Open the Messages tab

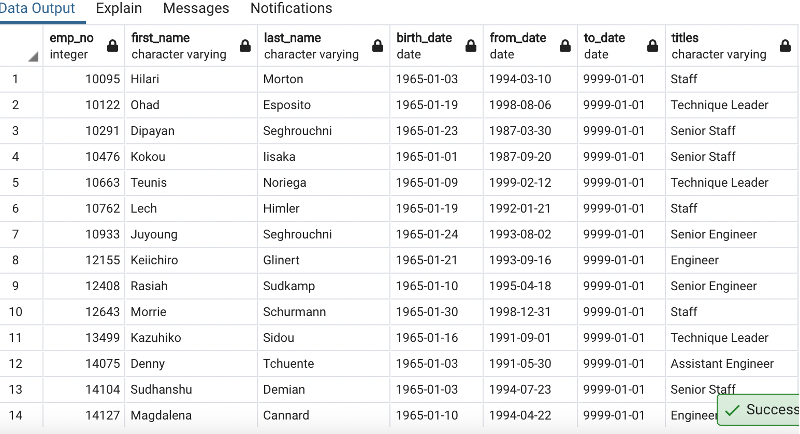(x=195, y=9)
